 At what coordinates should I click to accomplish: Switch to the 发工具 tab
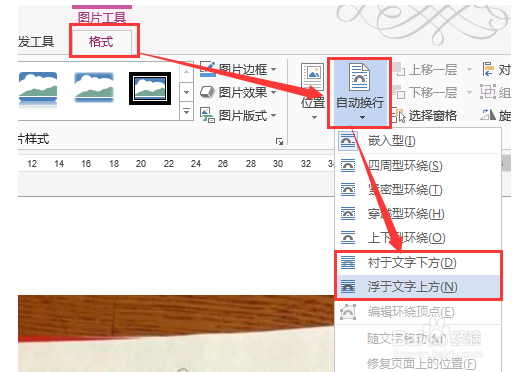point(36,42)
